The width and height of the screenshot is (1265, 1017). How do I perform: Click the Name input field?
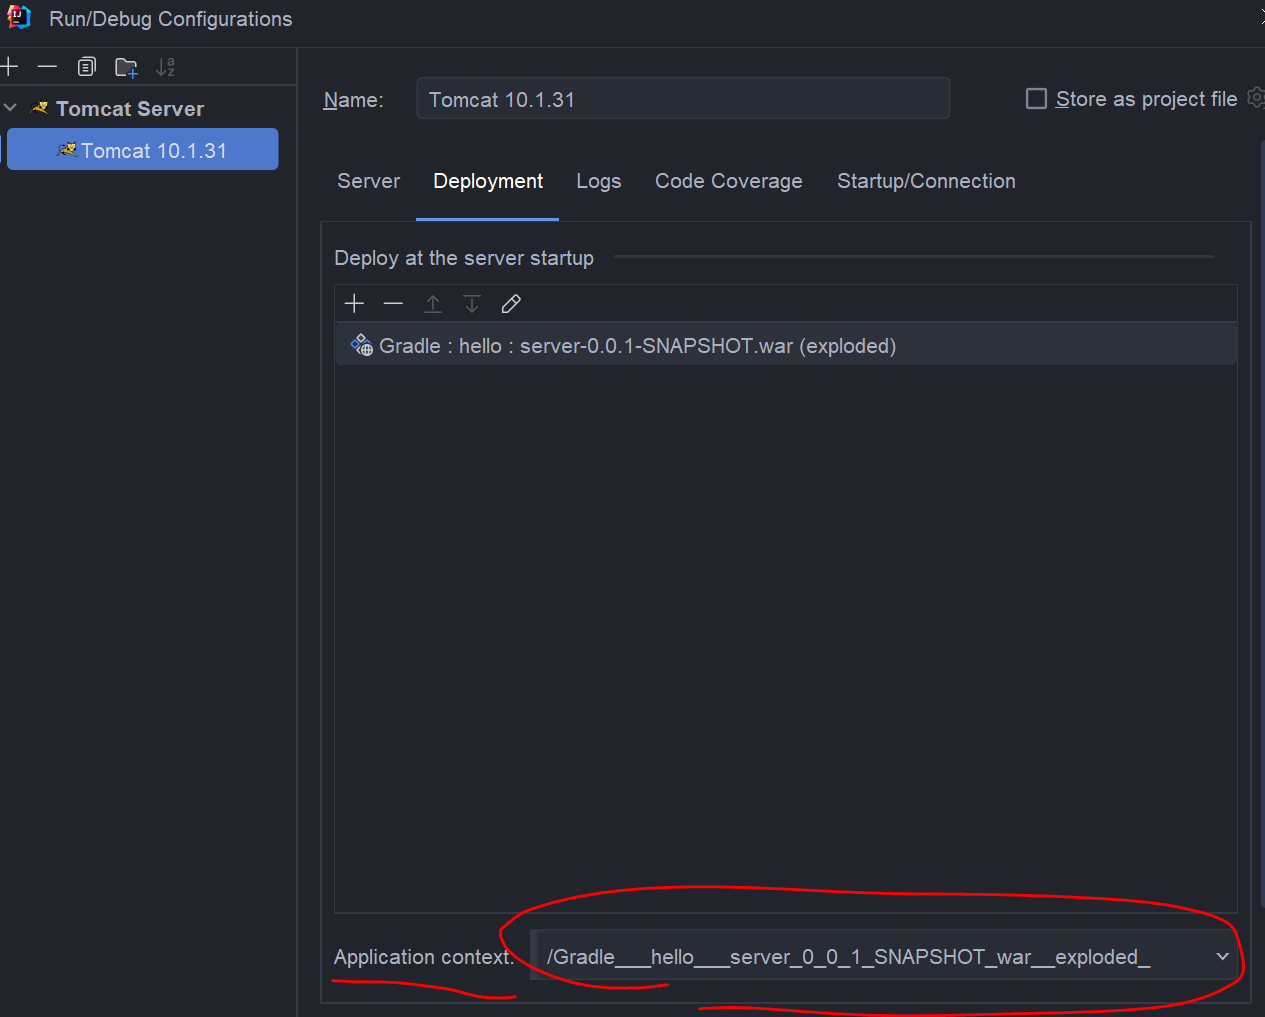(683, 99)
